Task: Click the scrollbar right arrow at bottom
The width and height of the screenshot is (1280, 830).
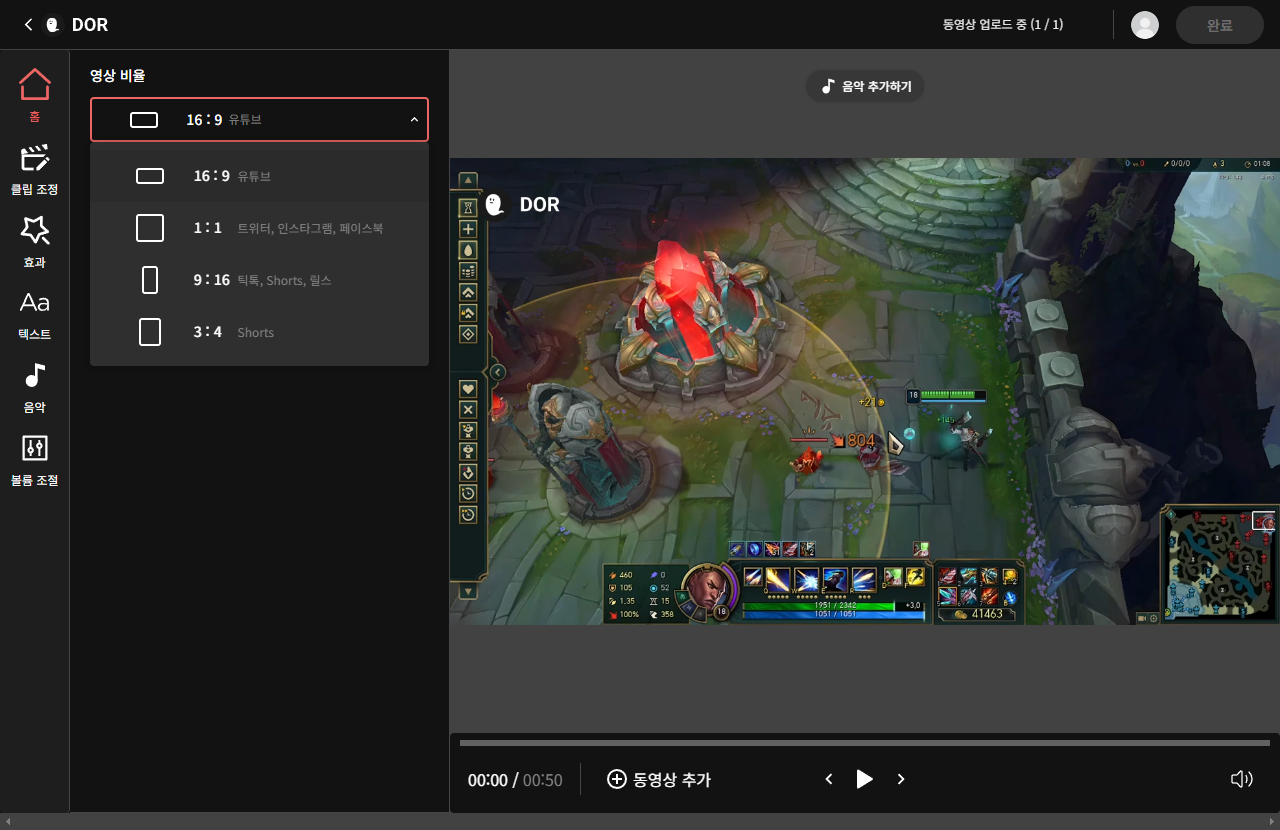Action: pos(1272,822)
